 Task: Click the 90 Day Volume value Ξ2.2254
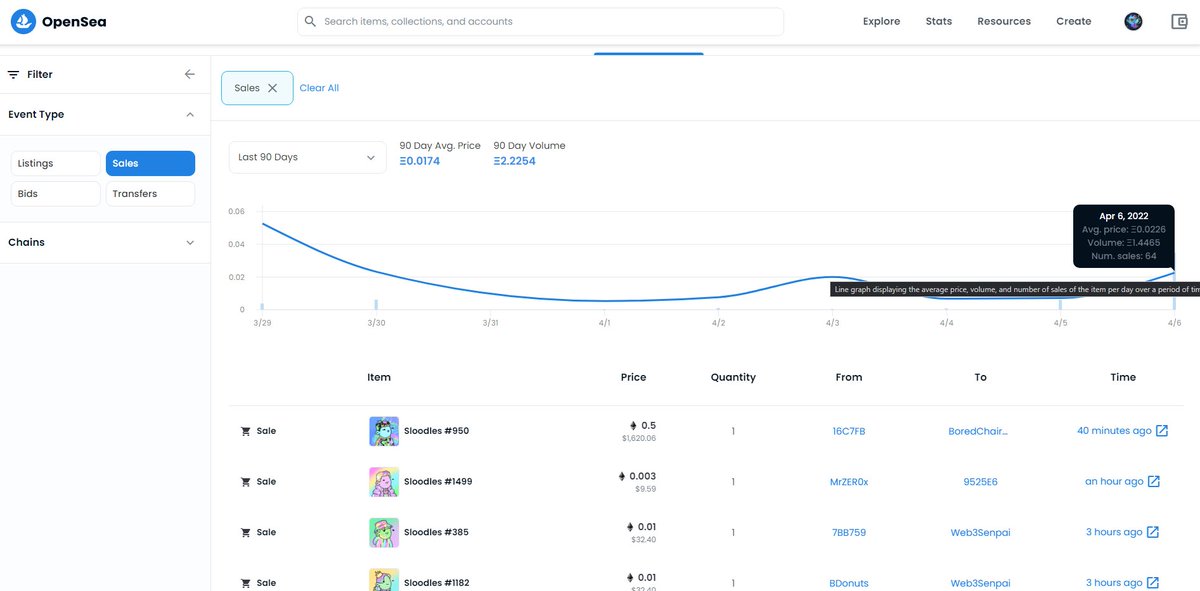(x=514, y=161)
